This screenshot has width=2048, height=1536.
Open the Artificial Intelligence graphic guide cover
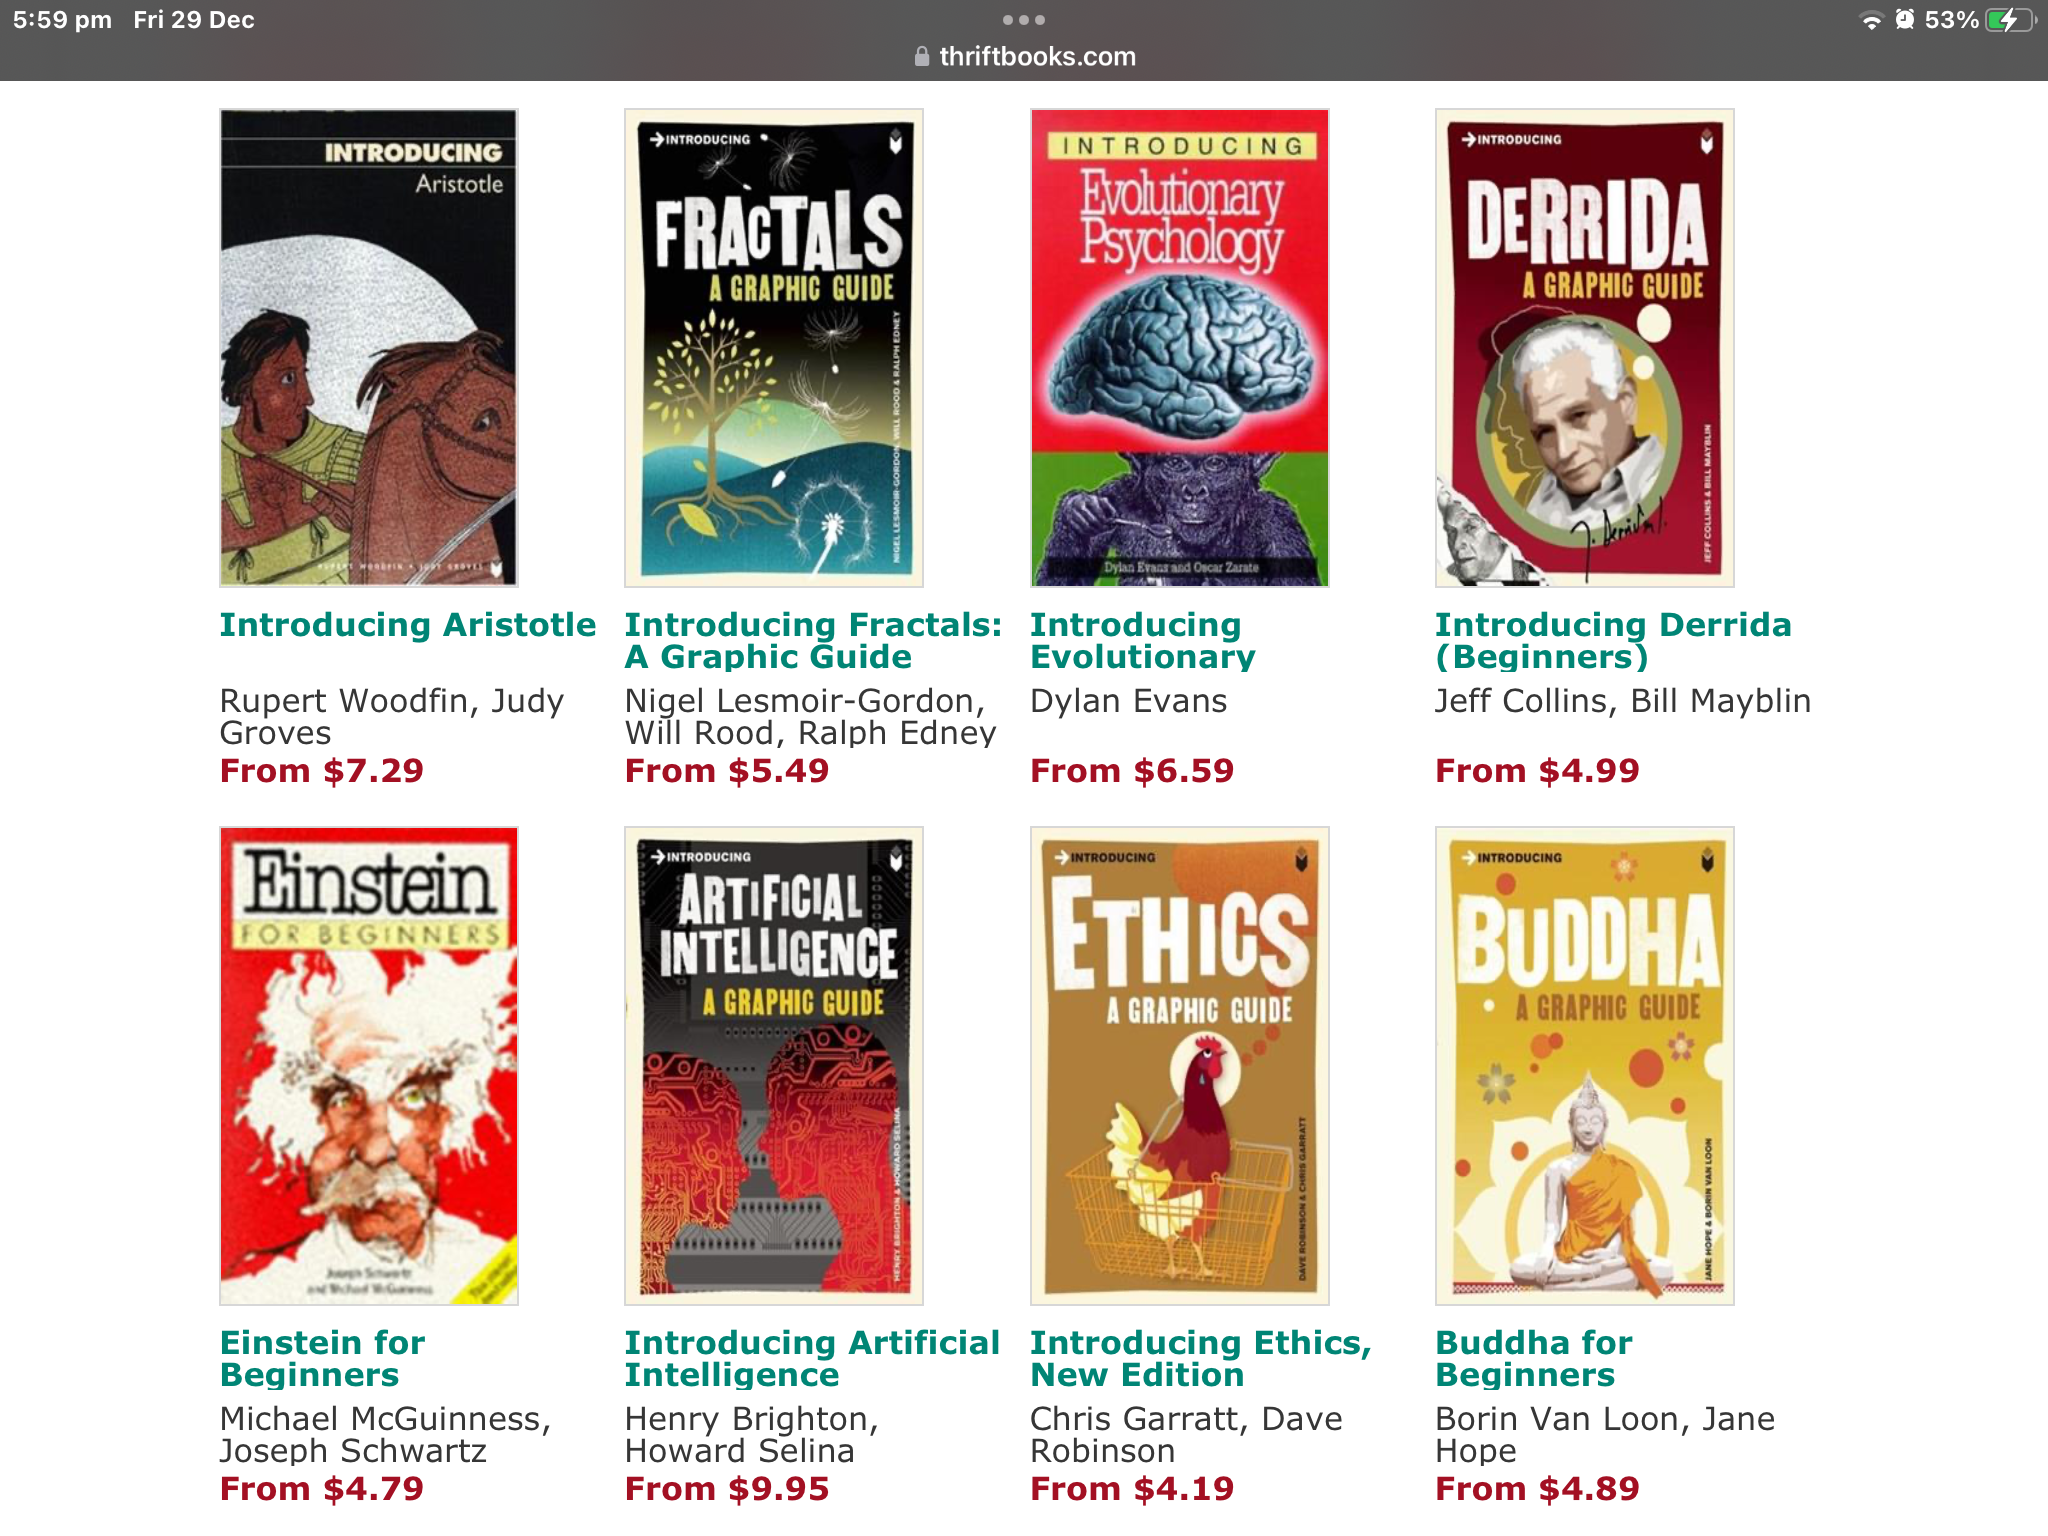pyautogui.click(x=774, y=1065)
